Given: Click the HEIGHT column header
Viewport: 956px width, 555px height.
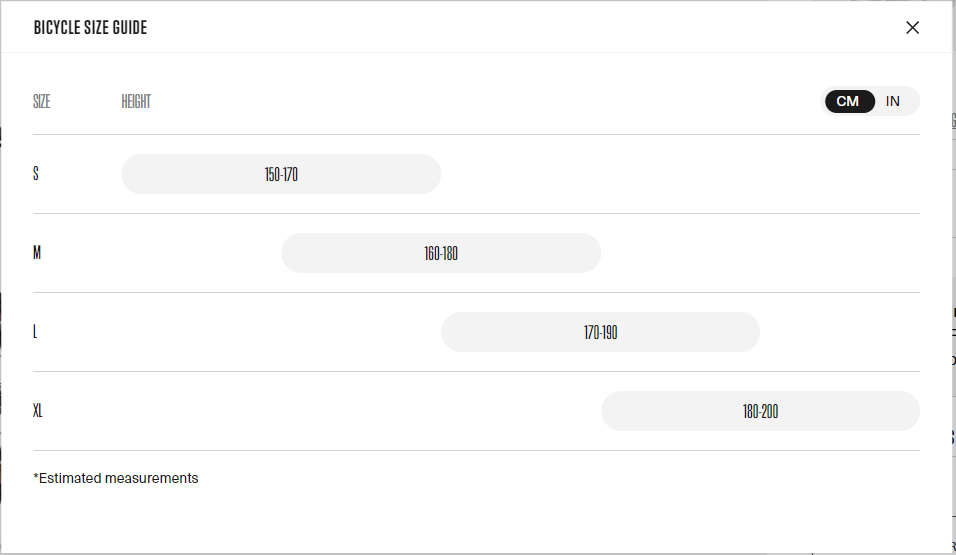Looking at the screenshot, I should [136, 101].
